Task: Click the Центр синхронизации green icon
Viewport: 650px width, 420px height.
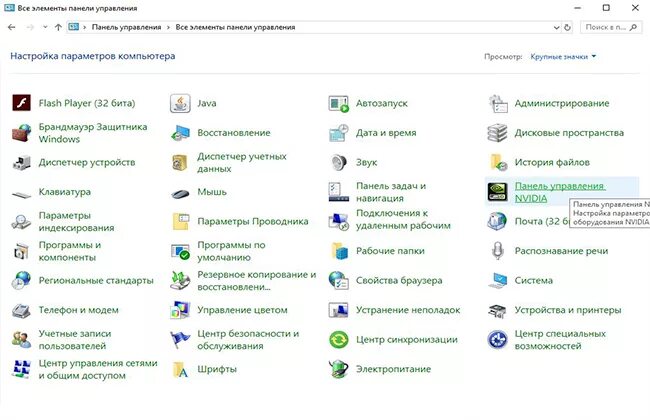Action: pyautogui.click(x=338, y=340)
